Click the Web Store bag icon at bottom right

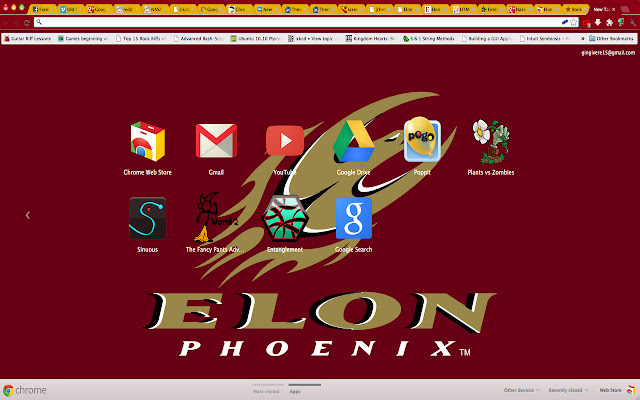point(631,390)
